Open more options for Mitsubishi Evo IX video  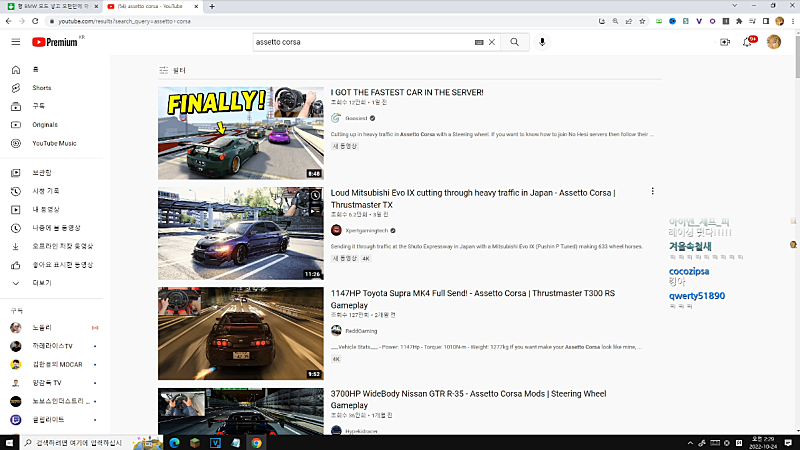[652, 191]
